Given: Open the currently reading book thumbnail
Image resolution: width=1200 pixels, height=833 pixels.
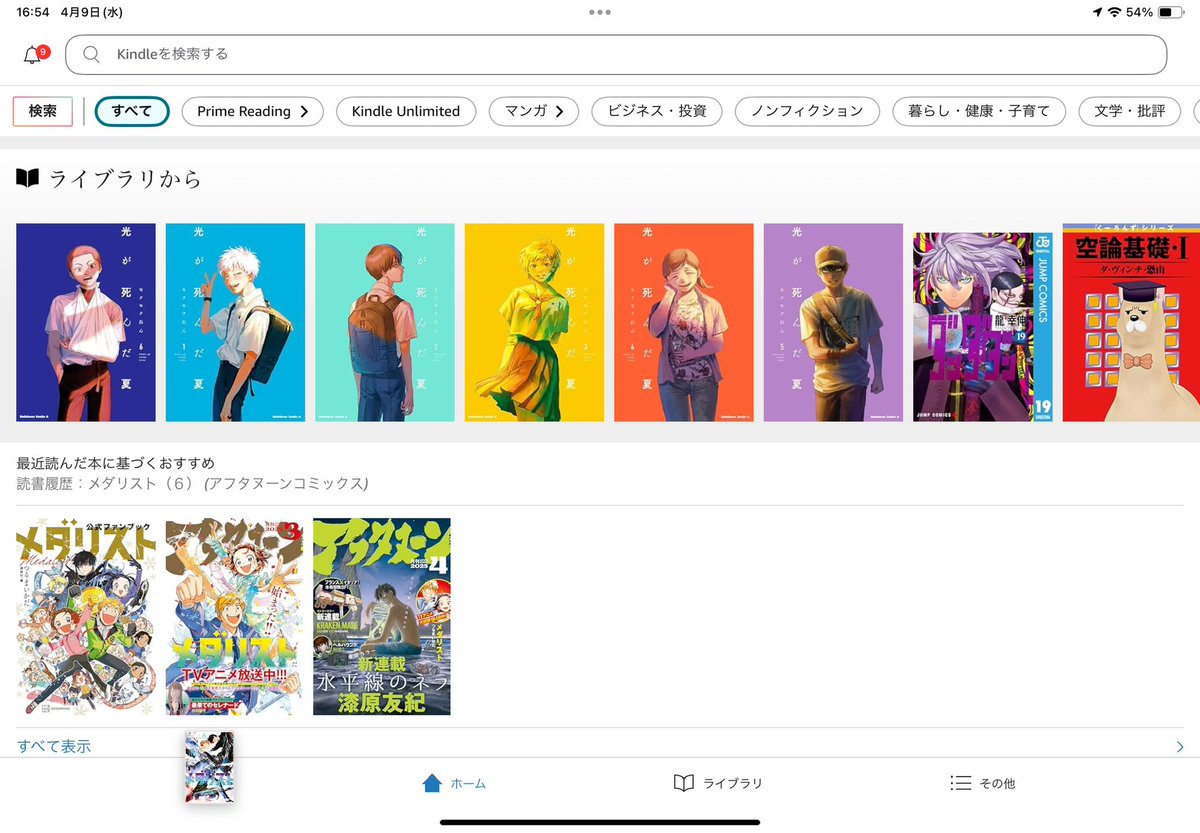Looking at the screenshot, I should (210, 767).
